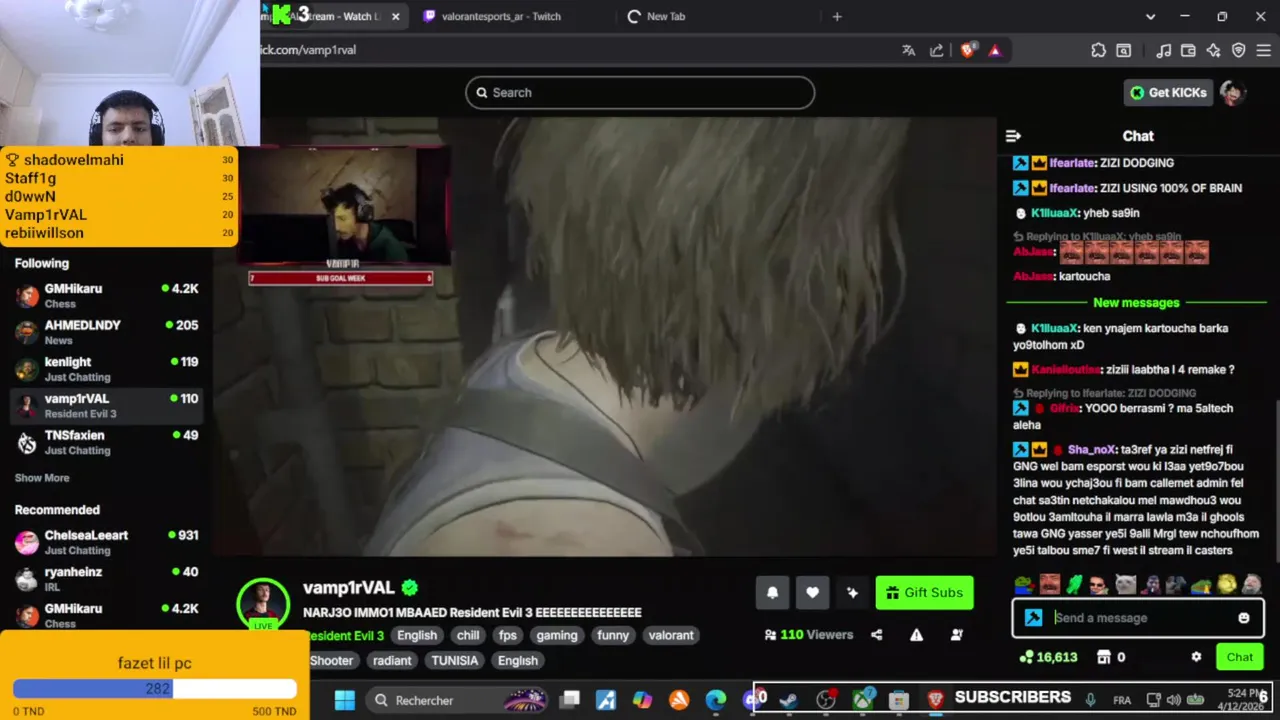This screenshot has height=720, width=1280.
Task: Collapse the chat panel with the arrow icon
Action: [1013, 136]
